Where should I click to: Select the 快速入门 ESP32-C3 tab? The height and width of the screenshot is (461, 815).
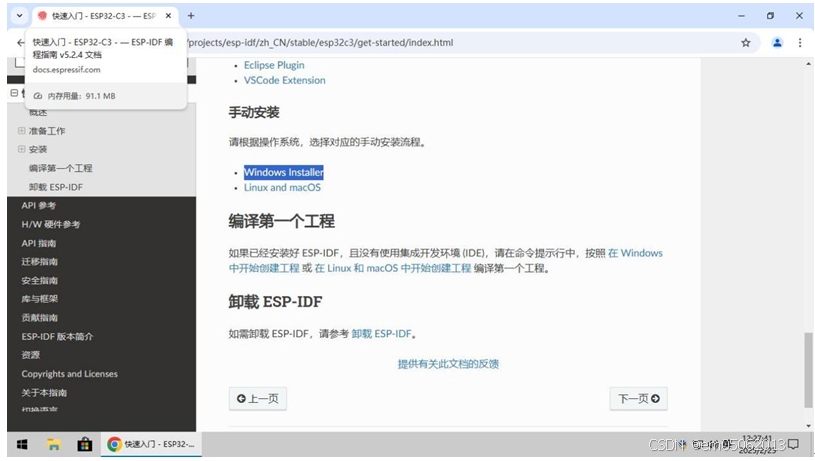point(104,16)
